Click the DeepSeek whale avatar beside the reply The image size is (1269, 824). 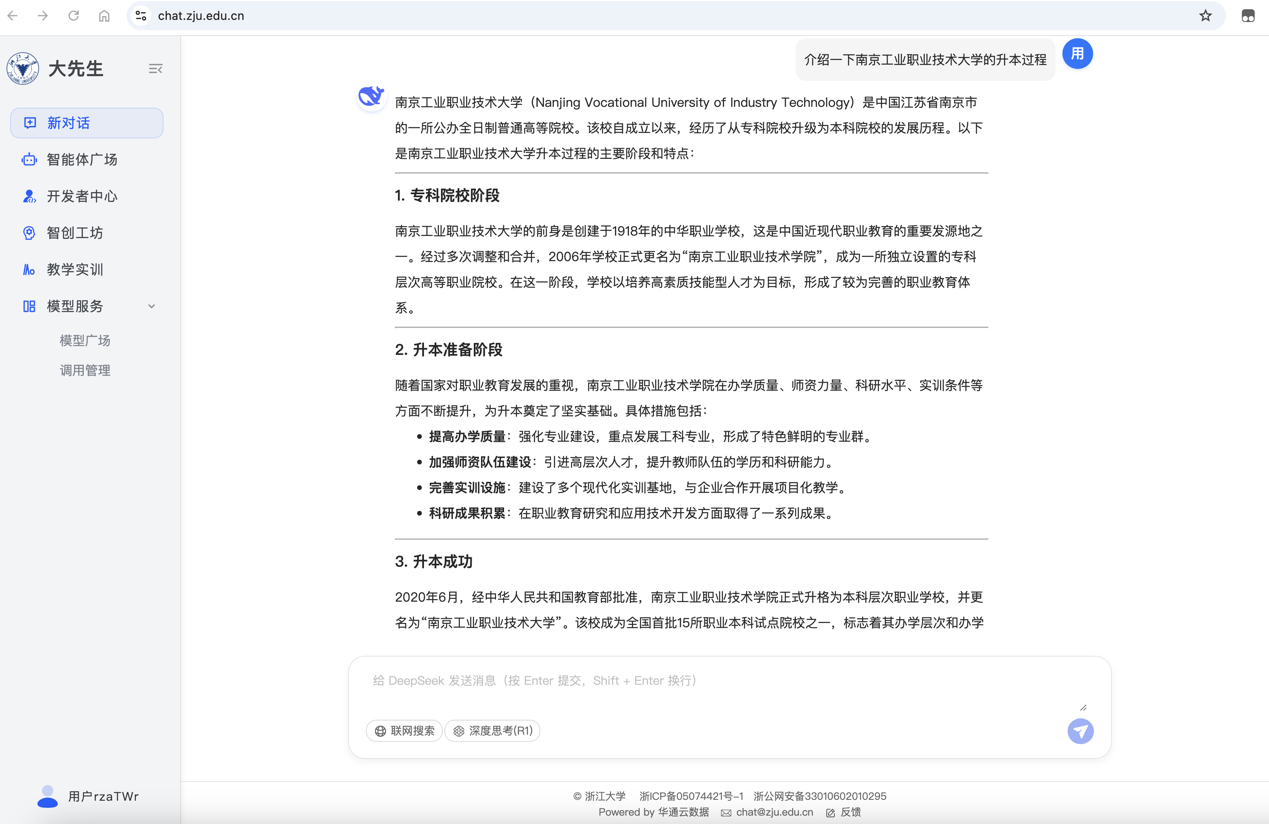[371, 96]
